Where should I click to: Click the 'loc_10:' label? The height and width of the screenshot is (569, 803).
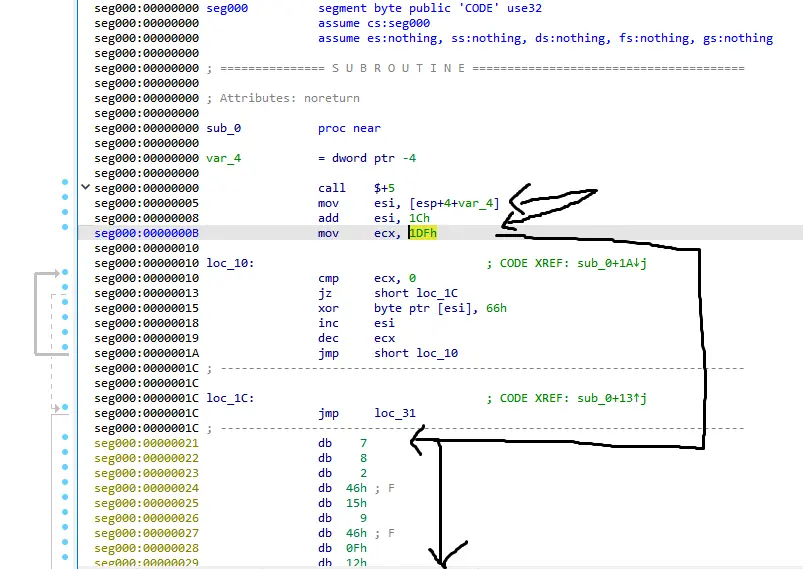(x=230, y=263)
